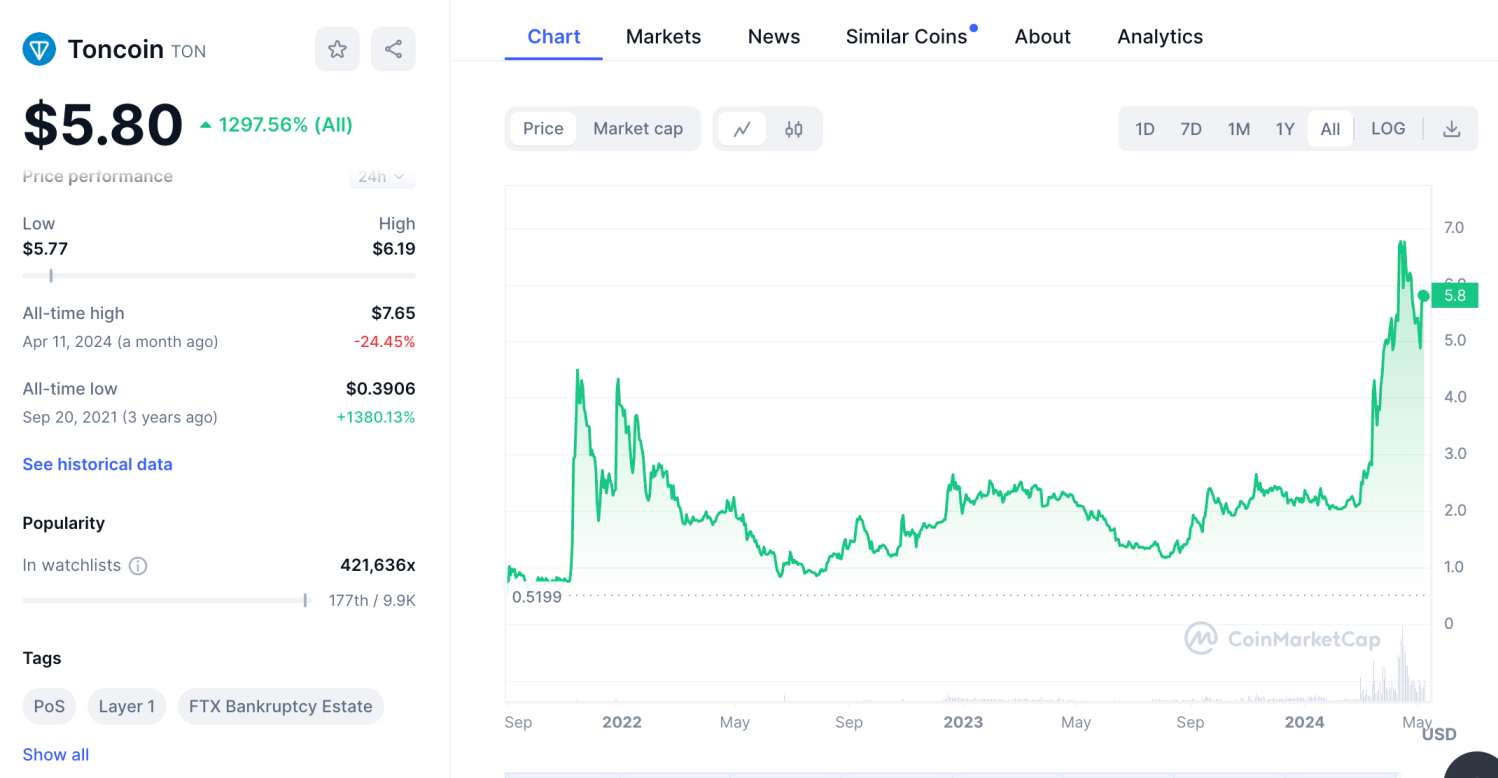
Task: Switch to line chart icon
Action: point(742,129)
